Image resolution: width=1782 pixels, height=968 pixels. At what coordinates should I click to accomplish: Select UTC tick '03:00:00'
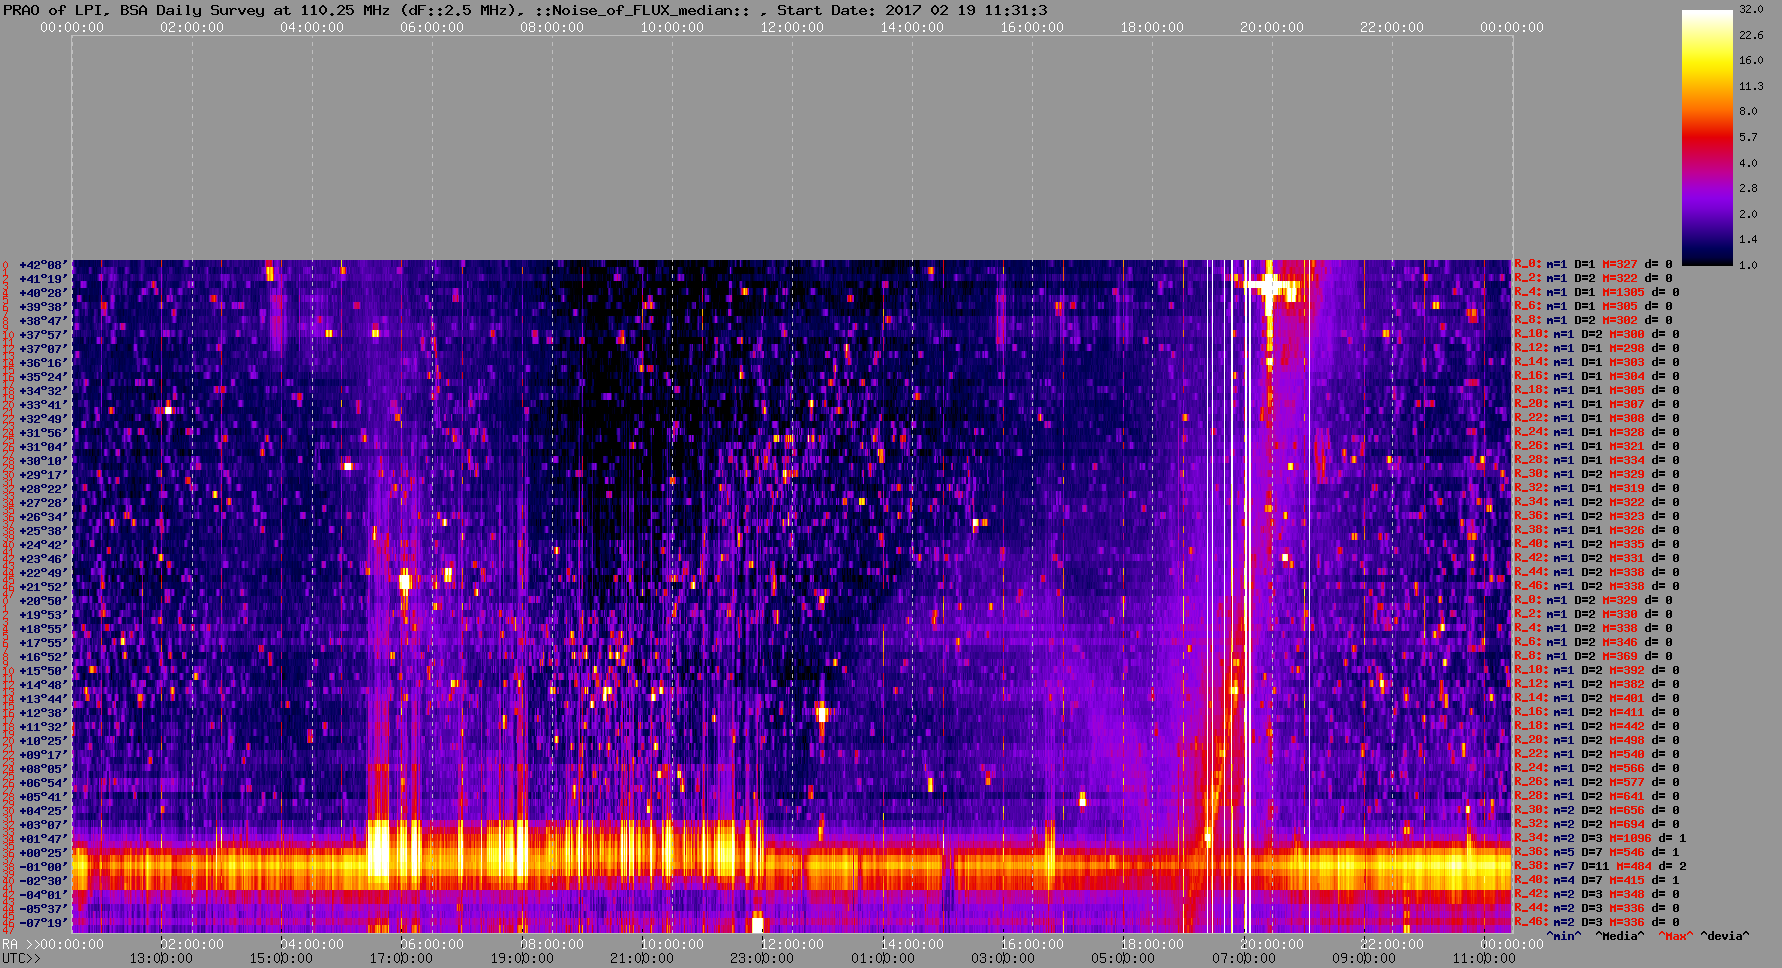1003,958
